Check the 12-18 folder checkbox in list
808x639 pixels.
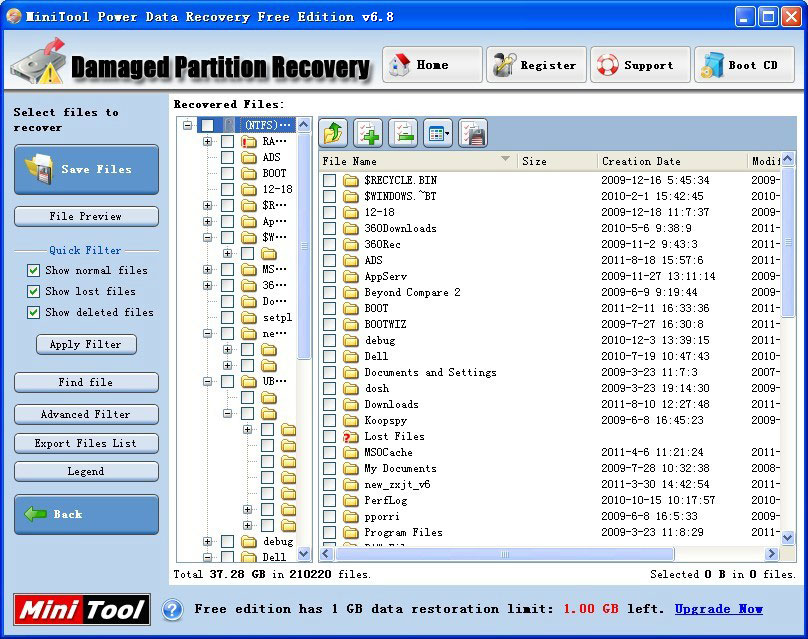[x=330, y=212]
